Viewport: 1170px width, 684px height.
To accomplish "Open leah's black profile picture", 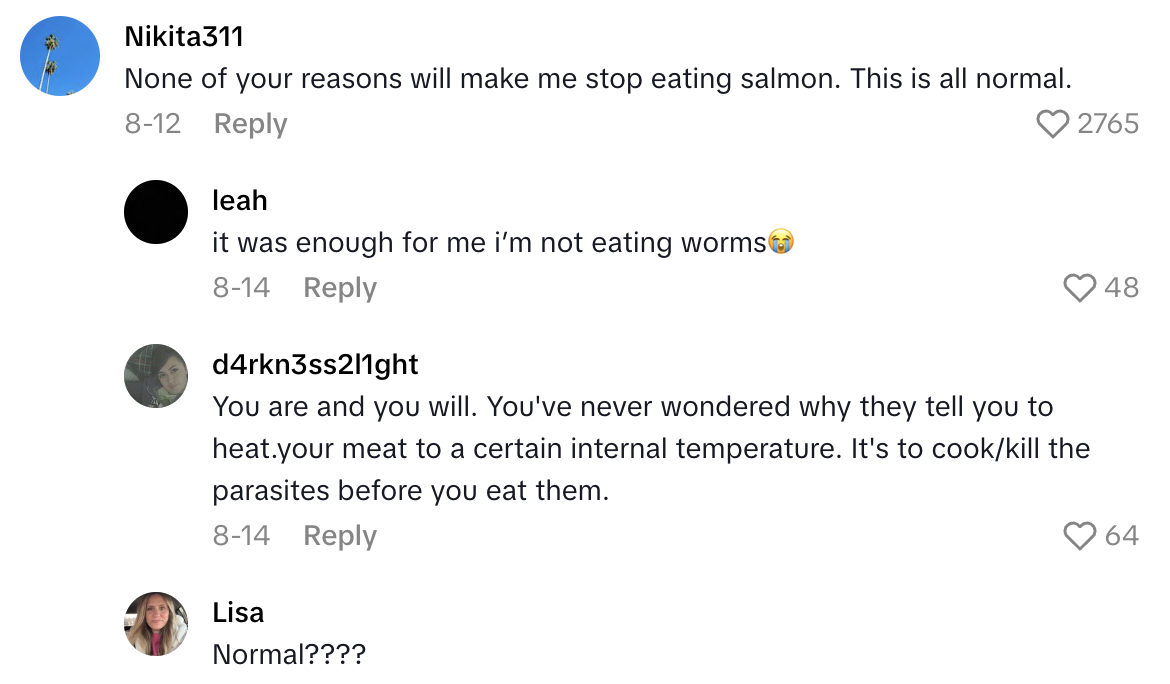I will pyautogui.click(x=155, y=212).
